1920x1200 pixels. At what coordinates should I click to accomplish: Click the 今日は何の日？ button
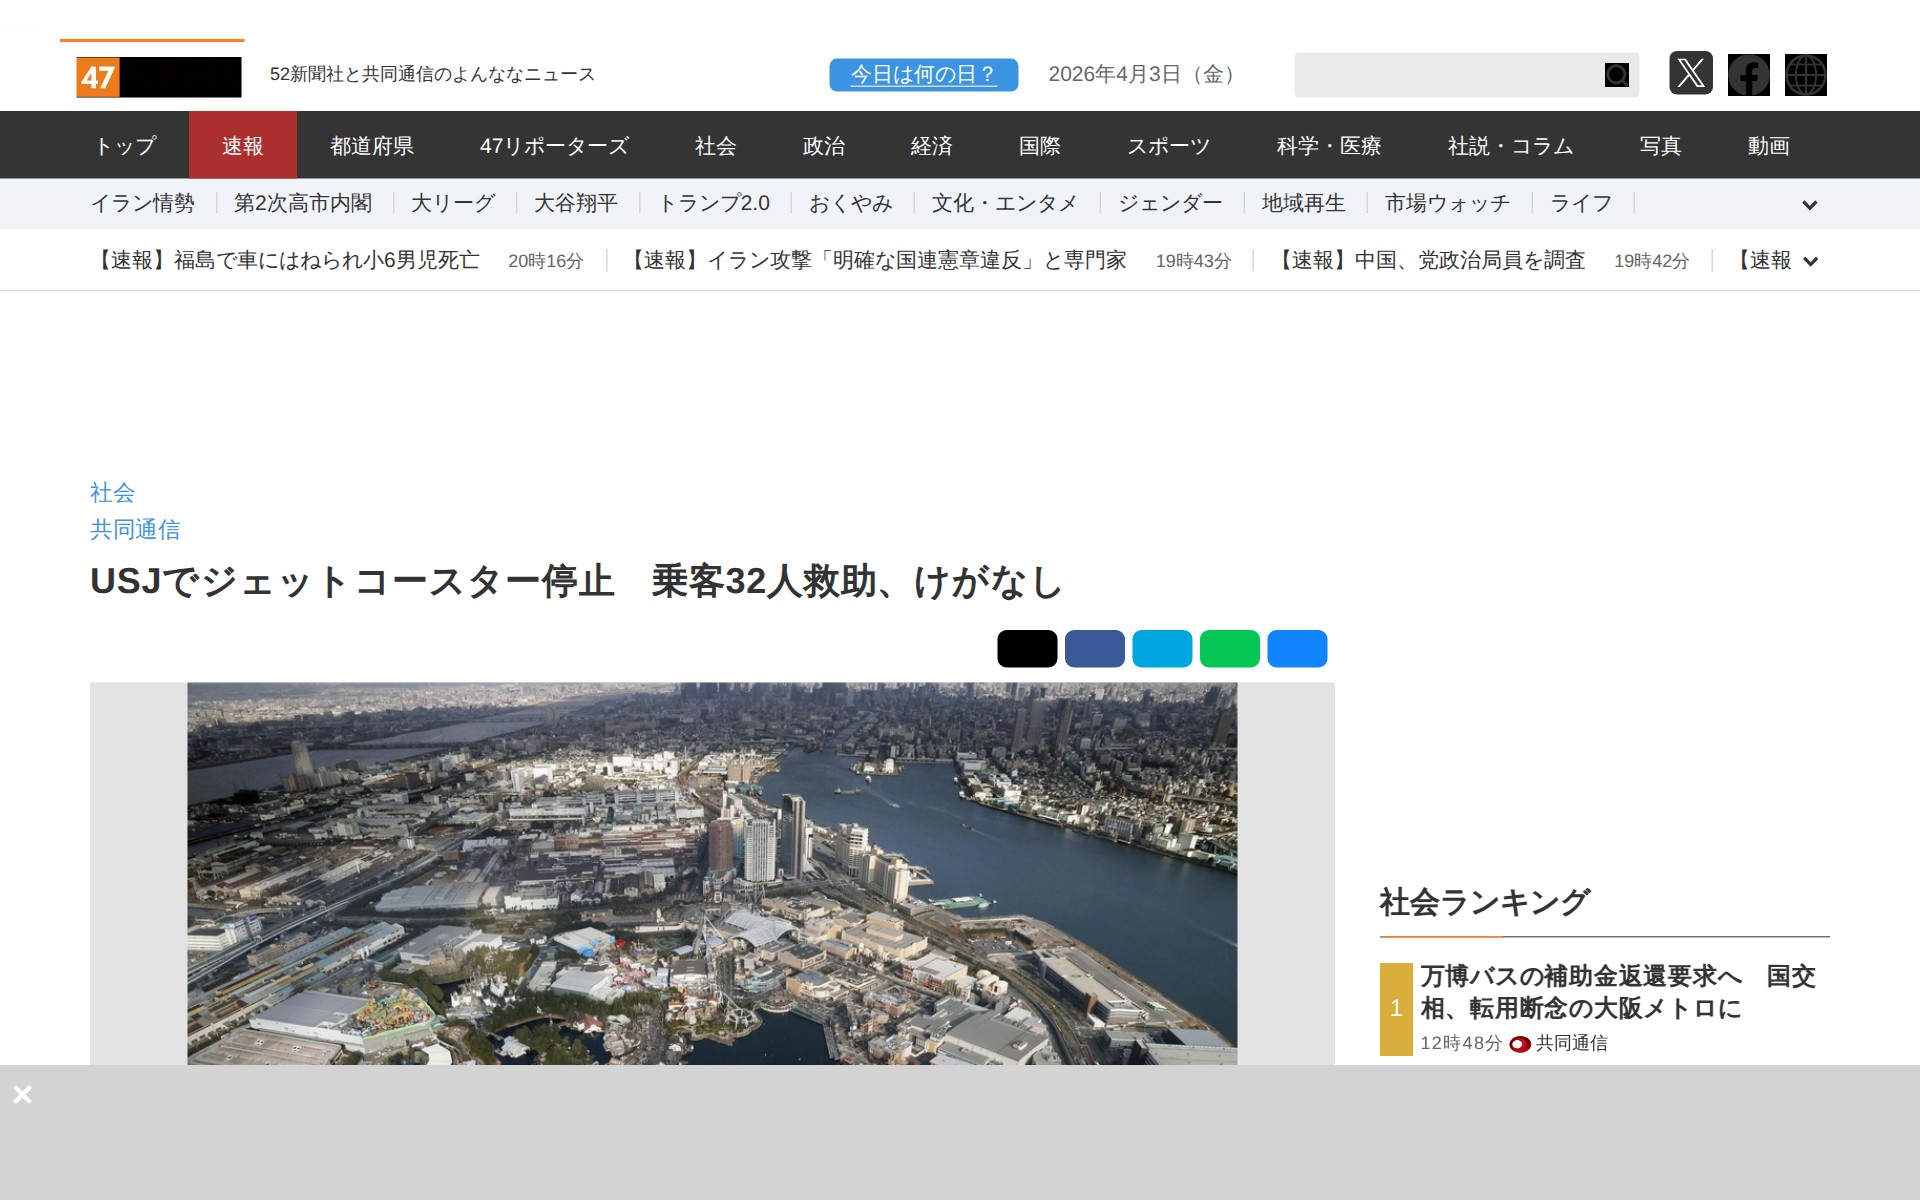[x=923, y=74]
